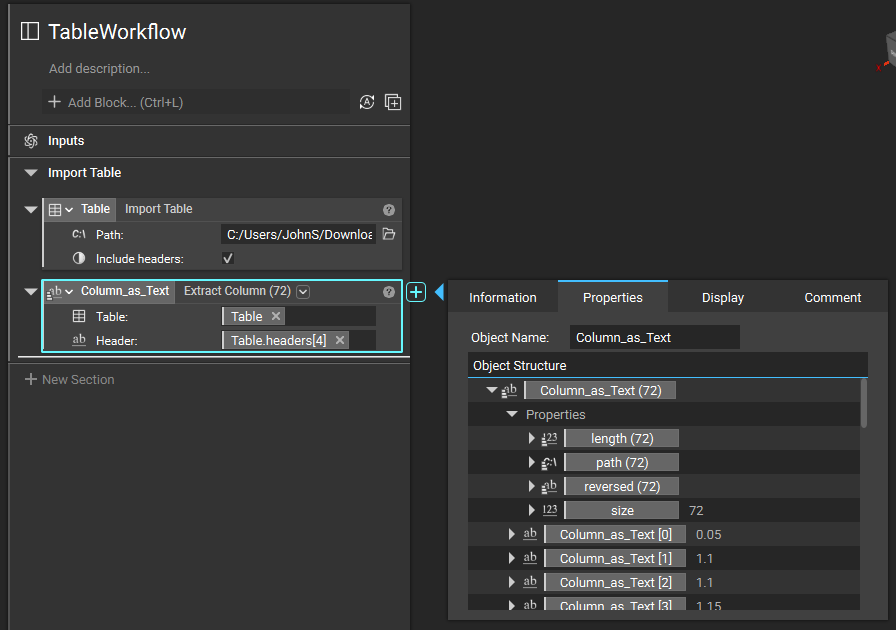
Task: Click the contrast icon beside Include headers
Action: pyautogui.click(x=79, y=258)
